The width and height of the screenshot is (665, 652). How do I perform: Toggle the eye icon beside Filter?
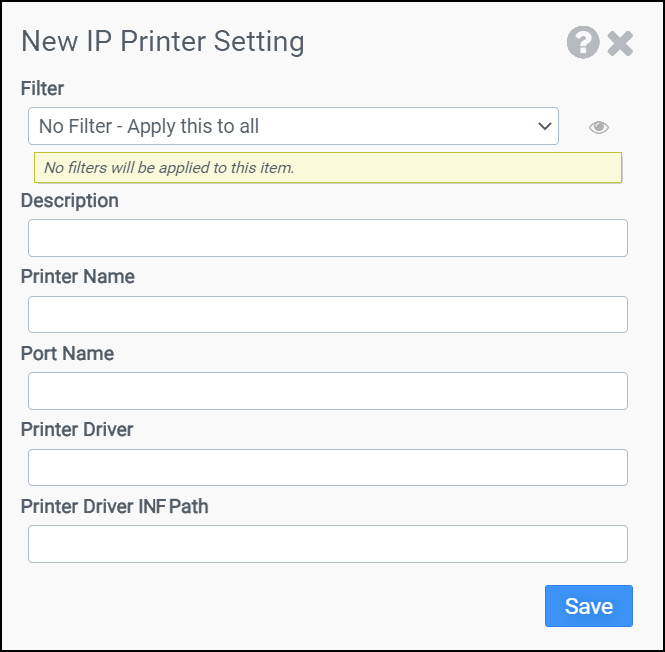point(599,127)
